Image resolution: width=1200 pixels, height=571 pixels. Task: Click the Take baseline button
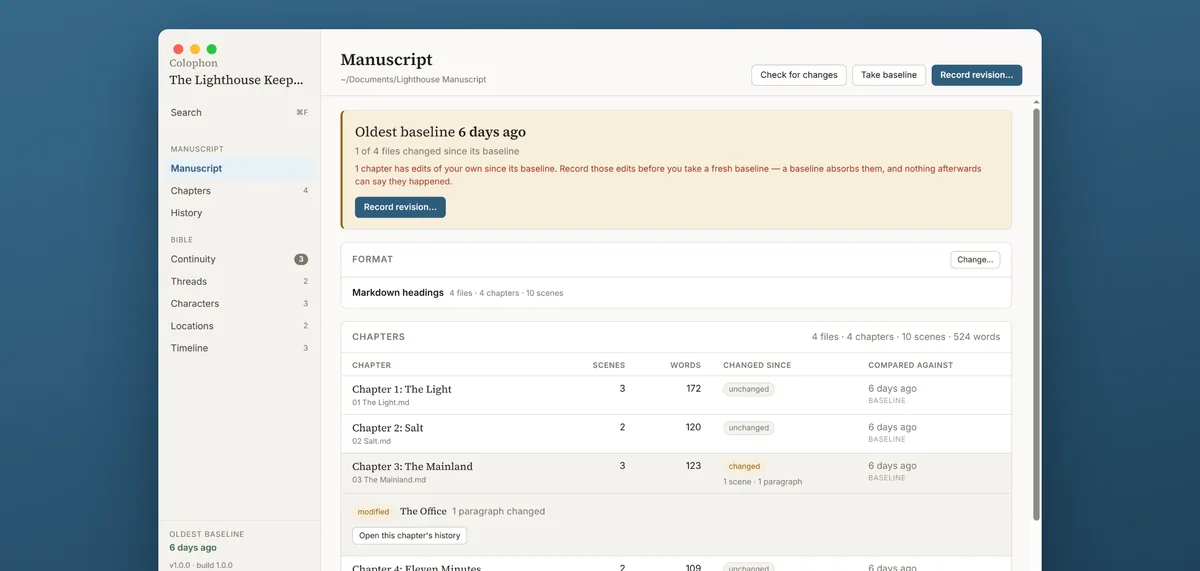(x=889, y=75)
